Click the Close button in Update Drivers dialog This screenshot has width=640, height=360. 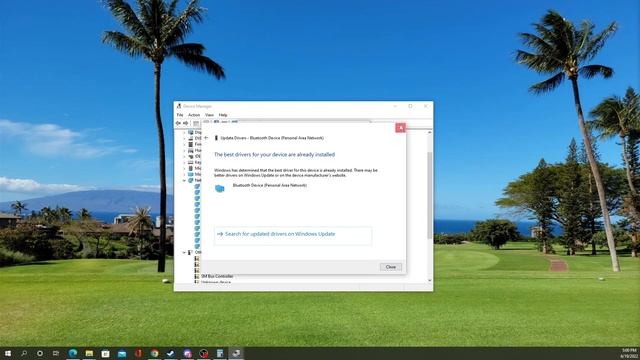[391, 267]
